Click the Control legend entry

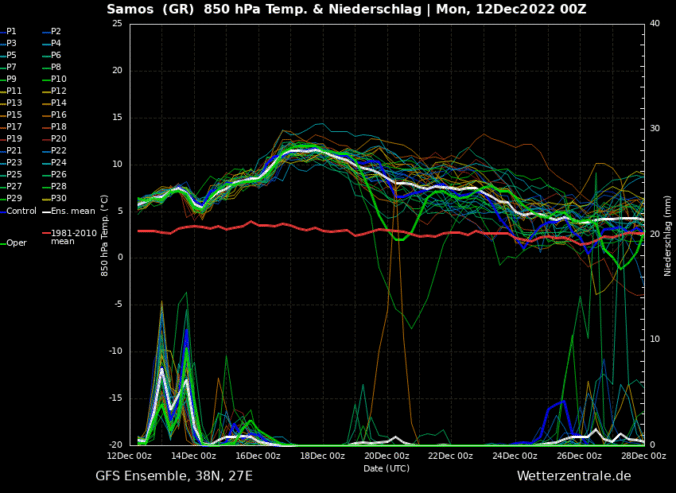point(21,211)
